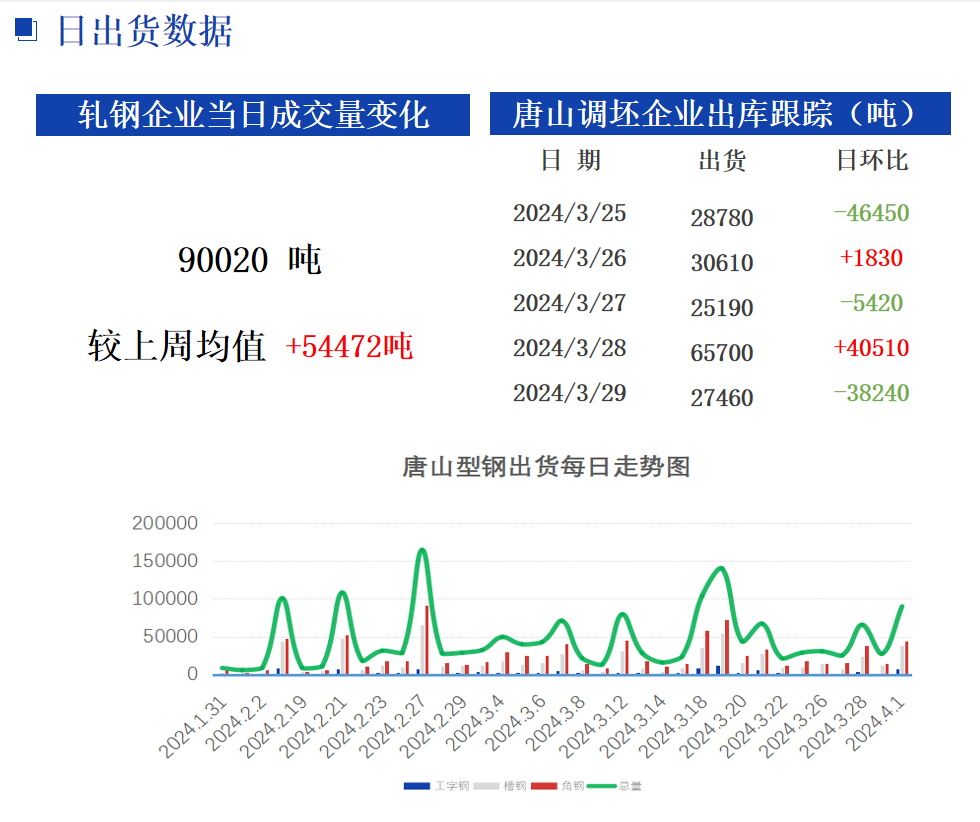Click the red +40510 change value

[x=871, y=348]
